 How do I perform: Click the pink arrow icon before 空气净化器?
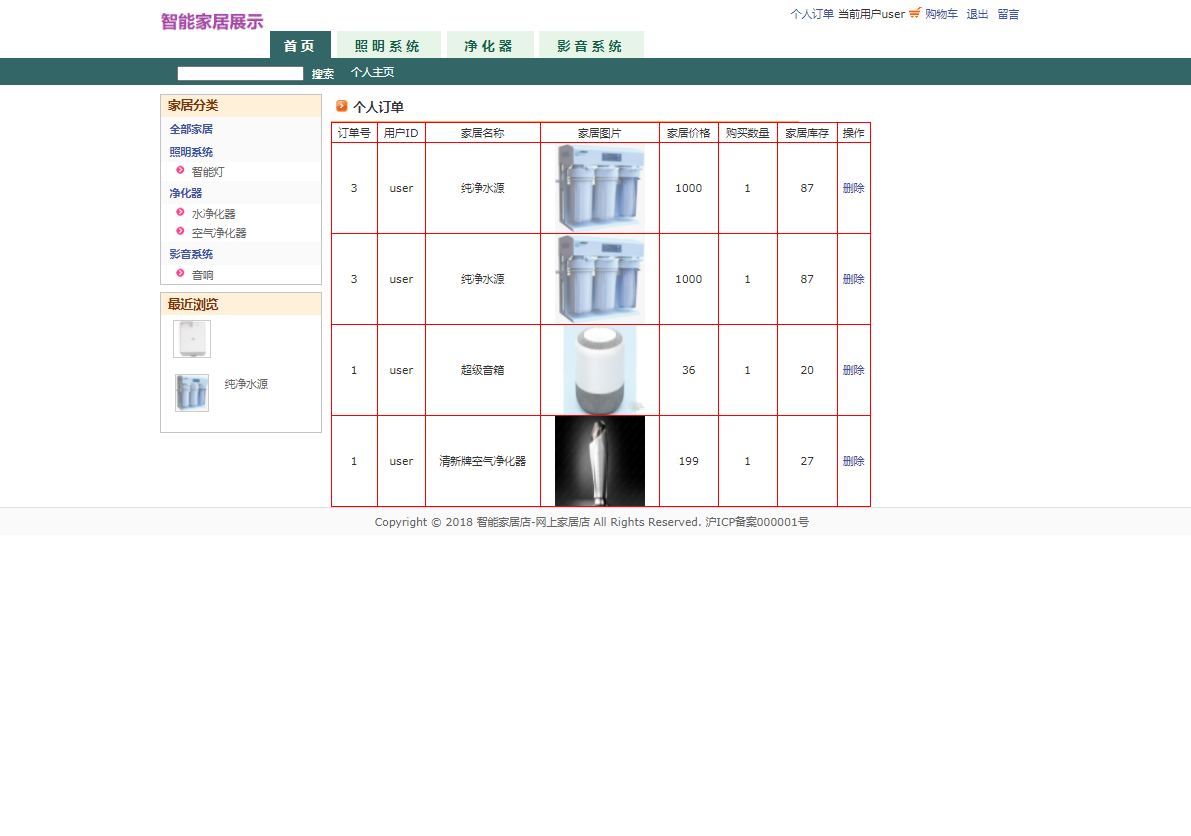180,231
